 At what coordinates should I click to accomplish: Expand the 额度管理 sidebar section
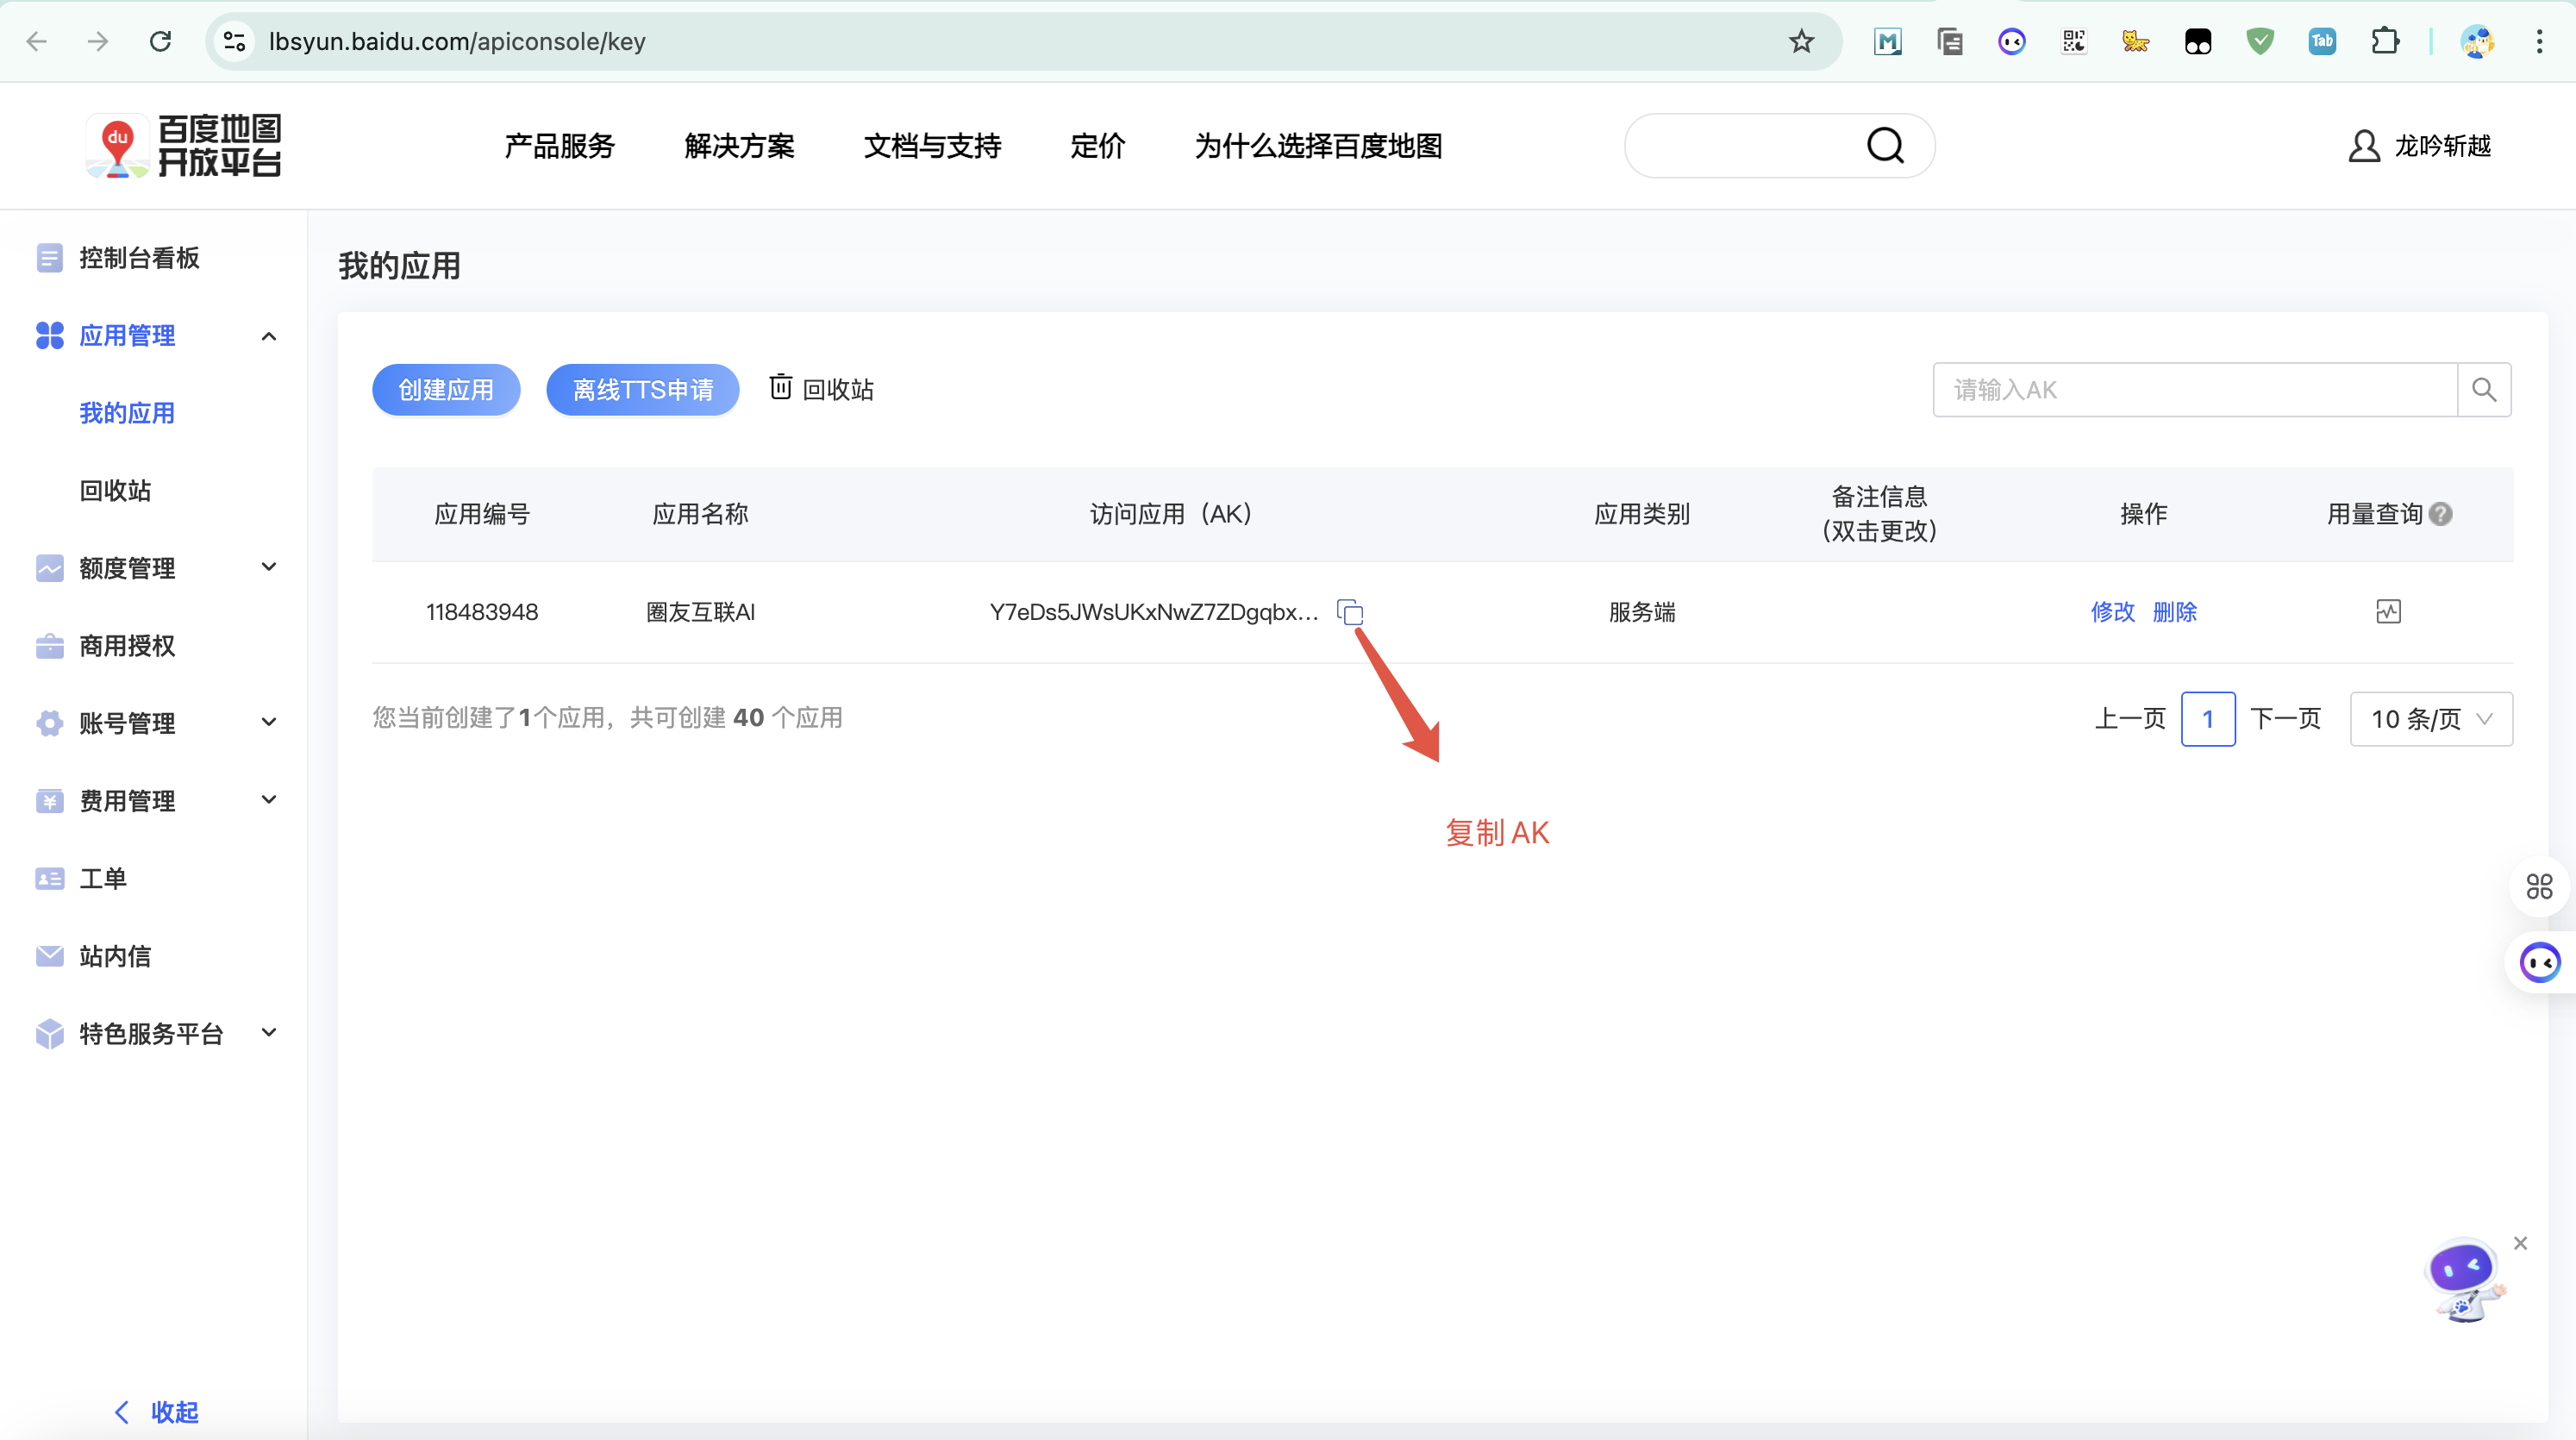tap(269, 568)
